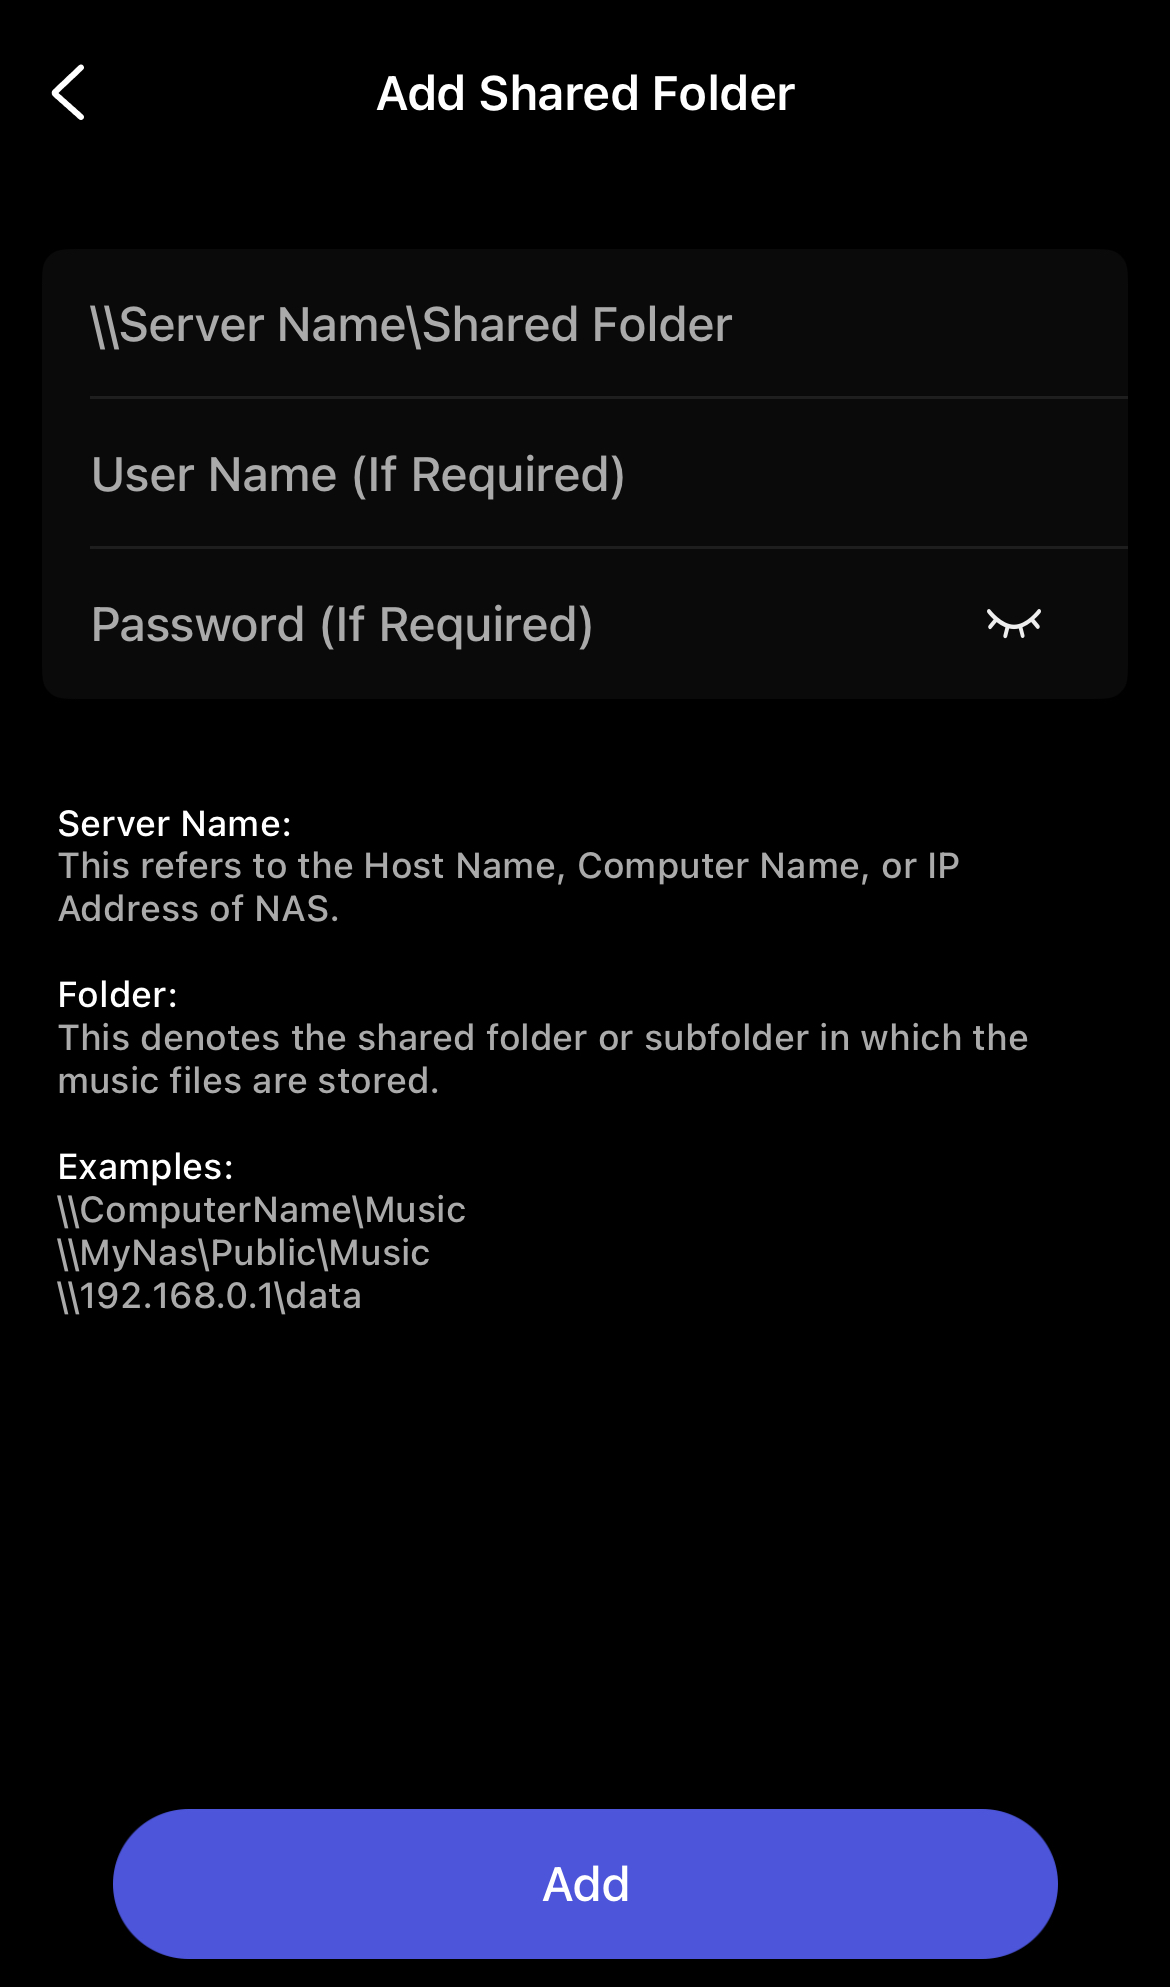Screen dimensions: 1170x1987
Task: Tap the \\MyNas\Public\Music example path
Action: [244, 1253]
